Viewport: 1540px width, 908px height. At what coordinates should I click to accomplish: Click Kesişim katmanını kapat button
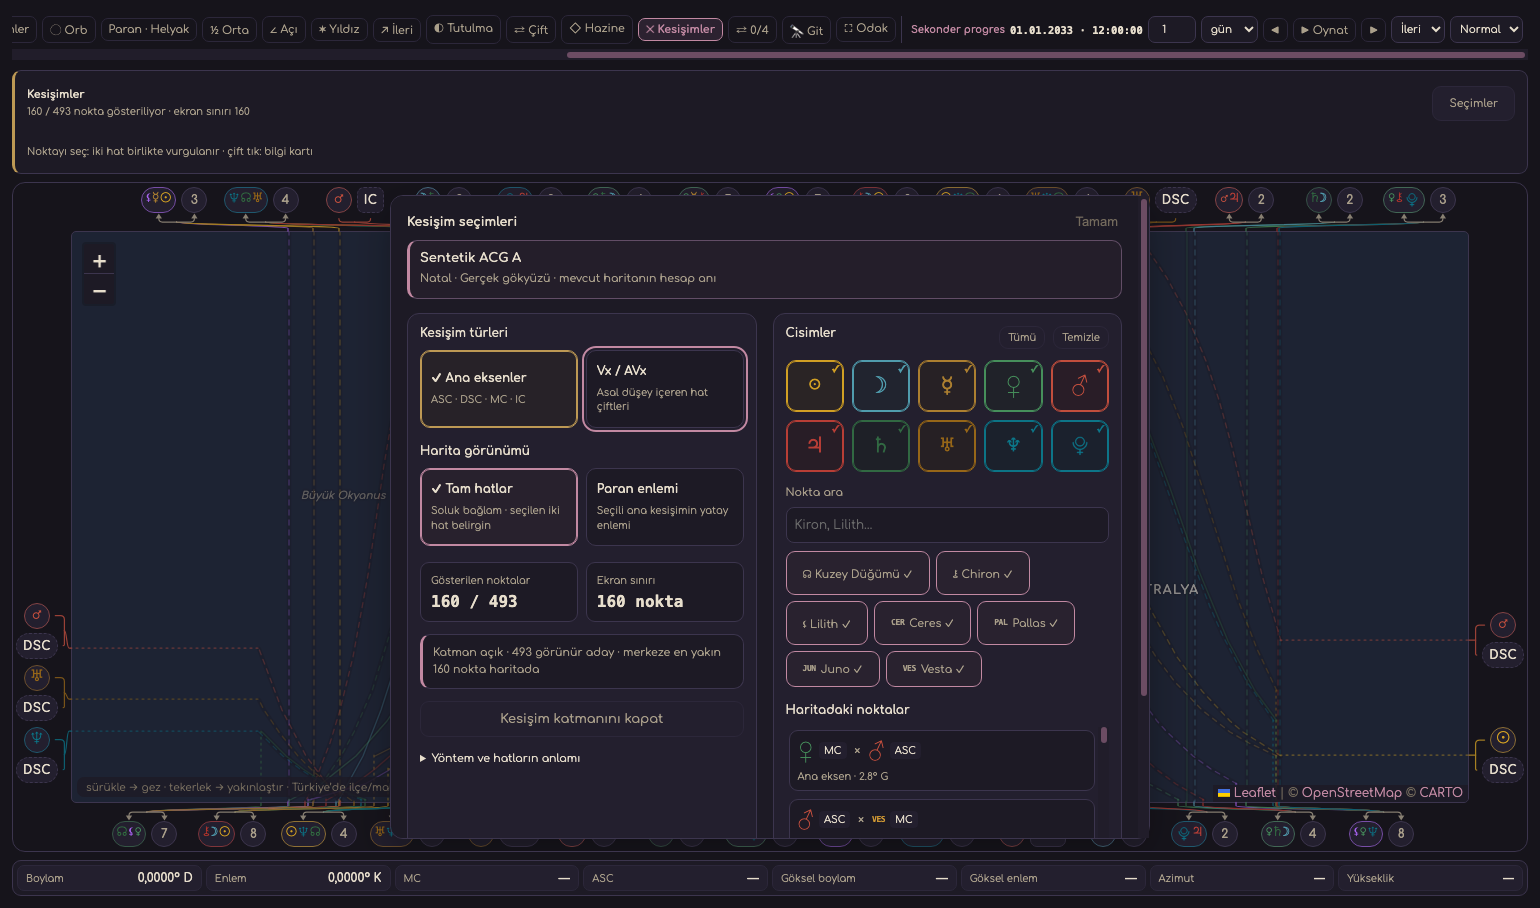click(x=582, y=718)
